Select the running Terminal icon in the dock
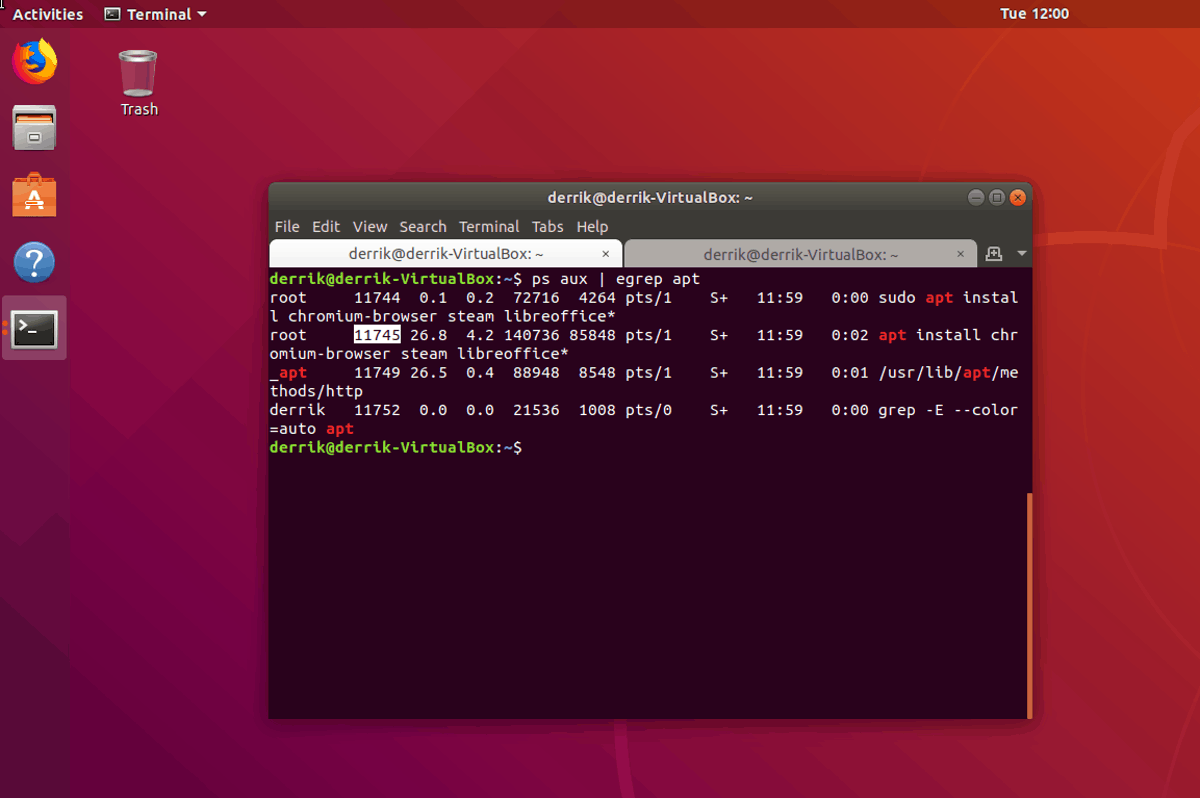 coord(33,329)
